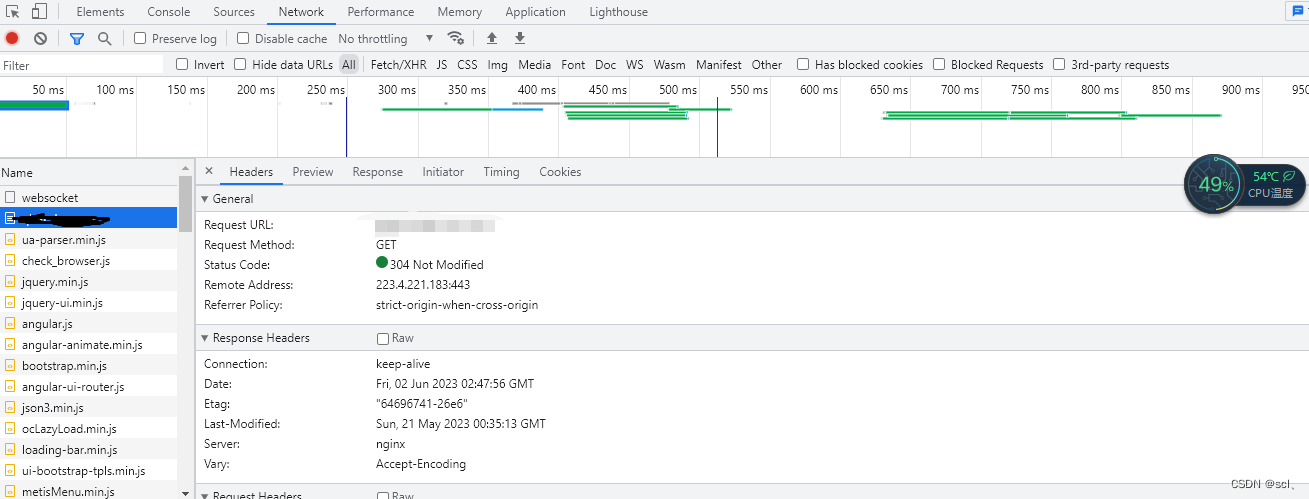Toggle Raw for Response Headers

(382, 338)
